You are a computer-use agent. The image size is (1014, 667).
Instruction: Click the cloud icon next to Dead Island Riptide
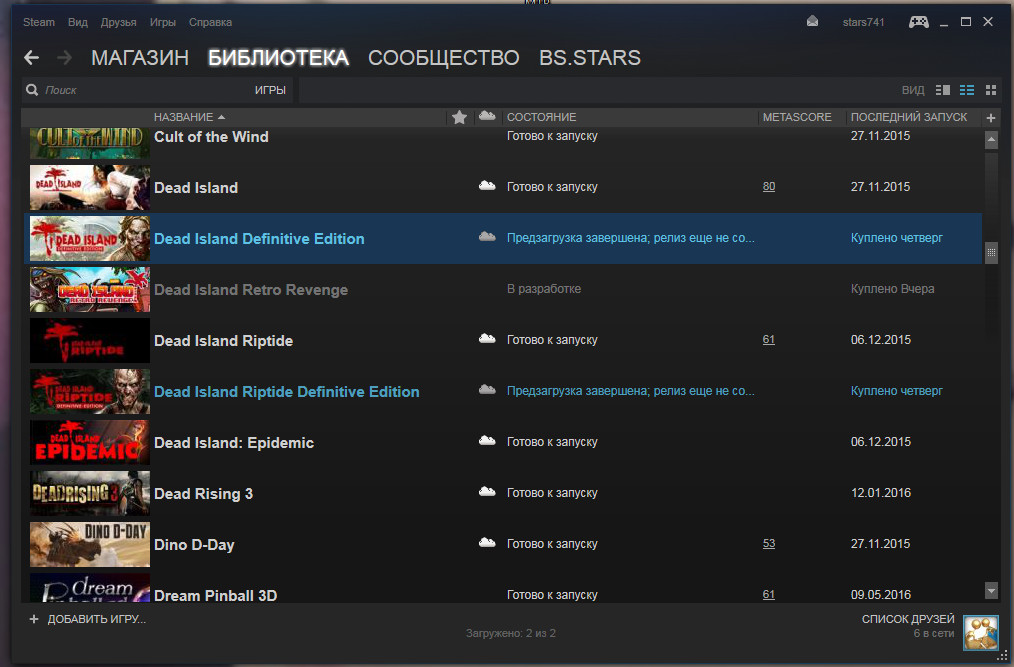pos(487,340)
